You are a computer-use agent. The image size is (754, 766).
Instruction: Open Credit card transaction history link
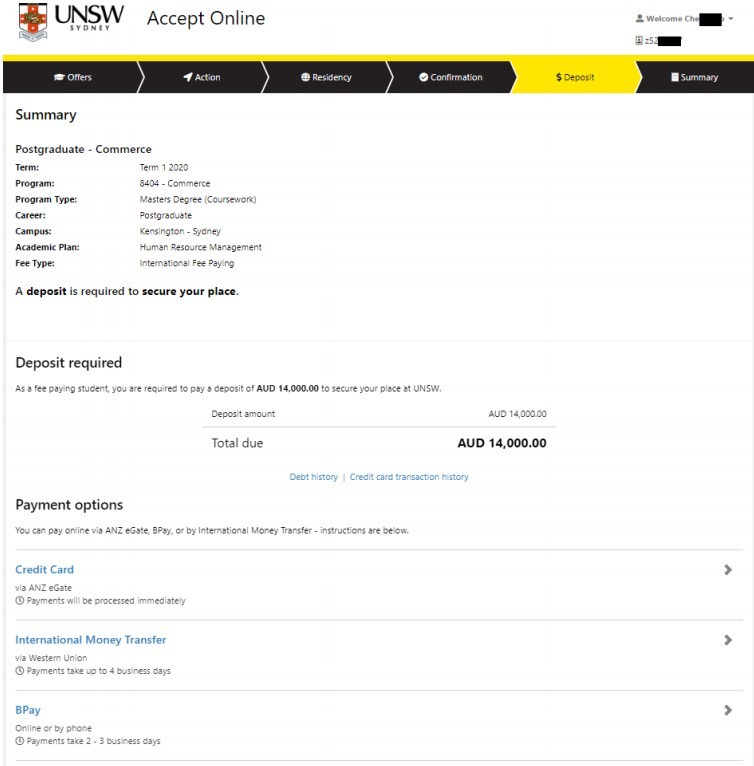coord(409,477)
